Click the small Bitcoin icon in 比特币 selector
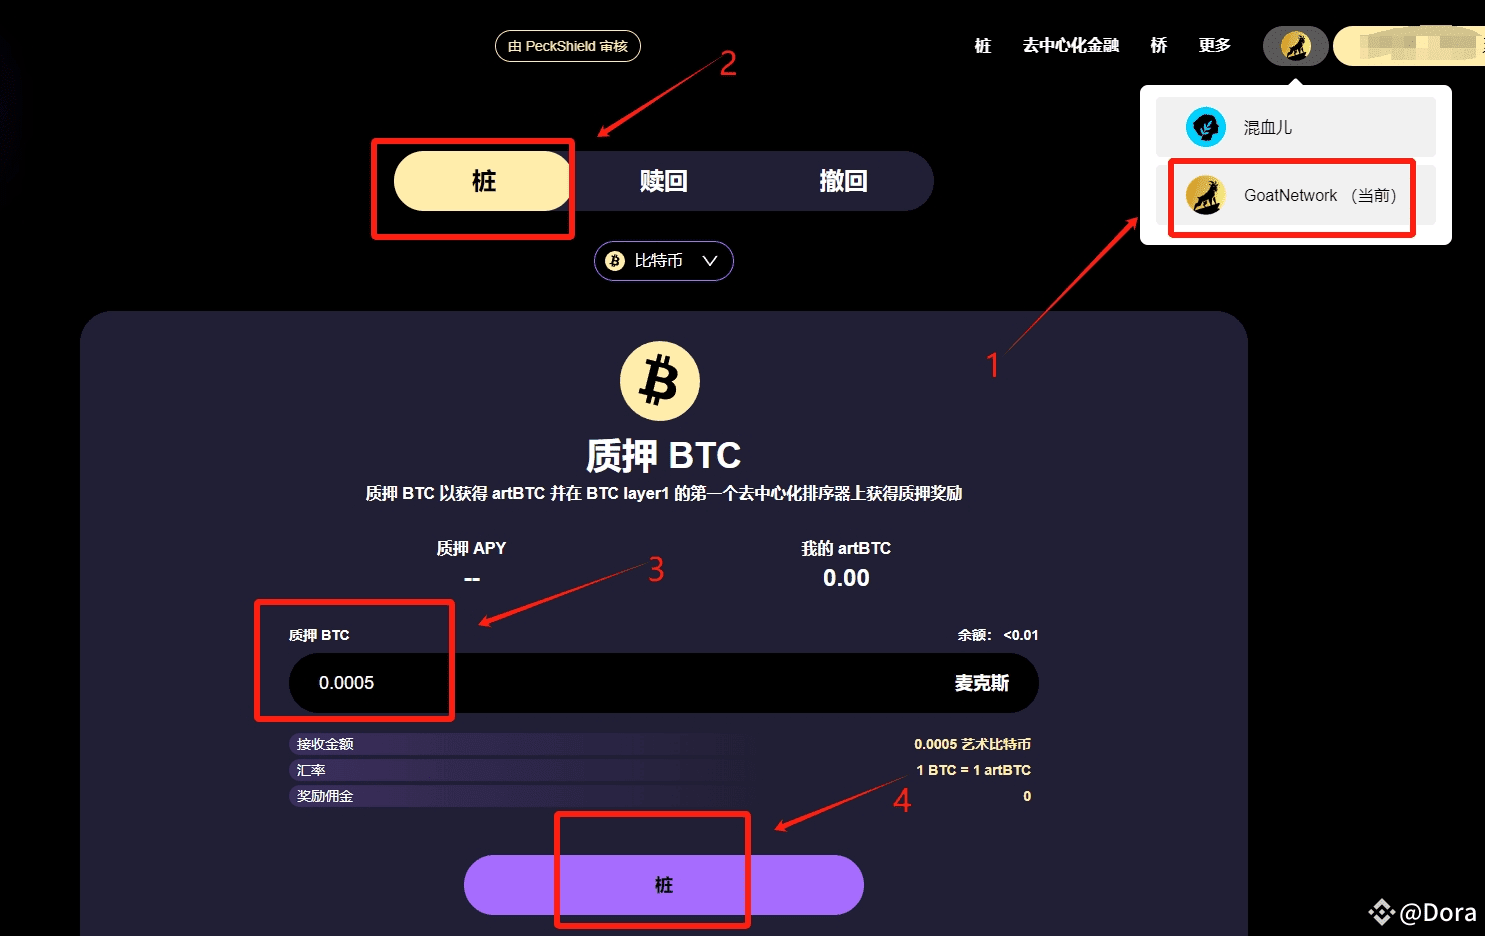Viewport: 1485px width, 936px height. pyautogui.click(x=615, y=261)
